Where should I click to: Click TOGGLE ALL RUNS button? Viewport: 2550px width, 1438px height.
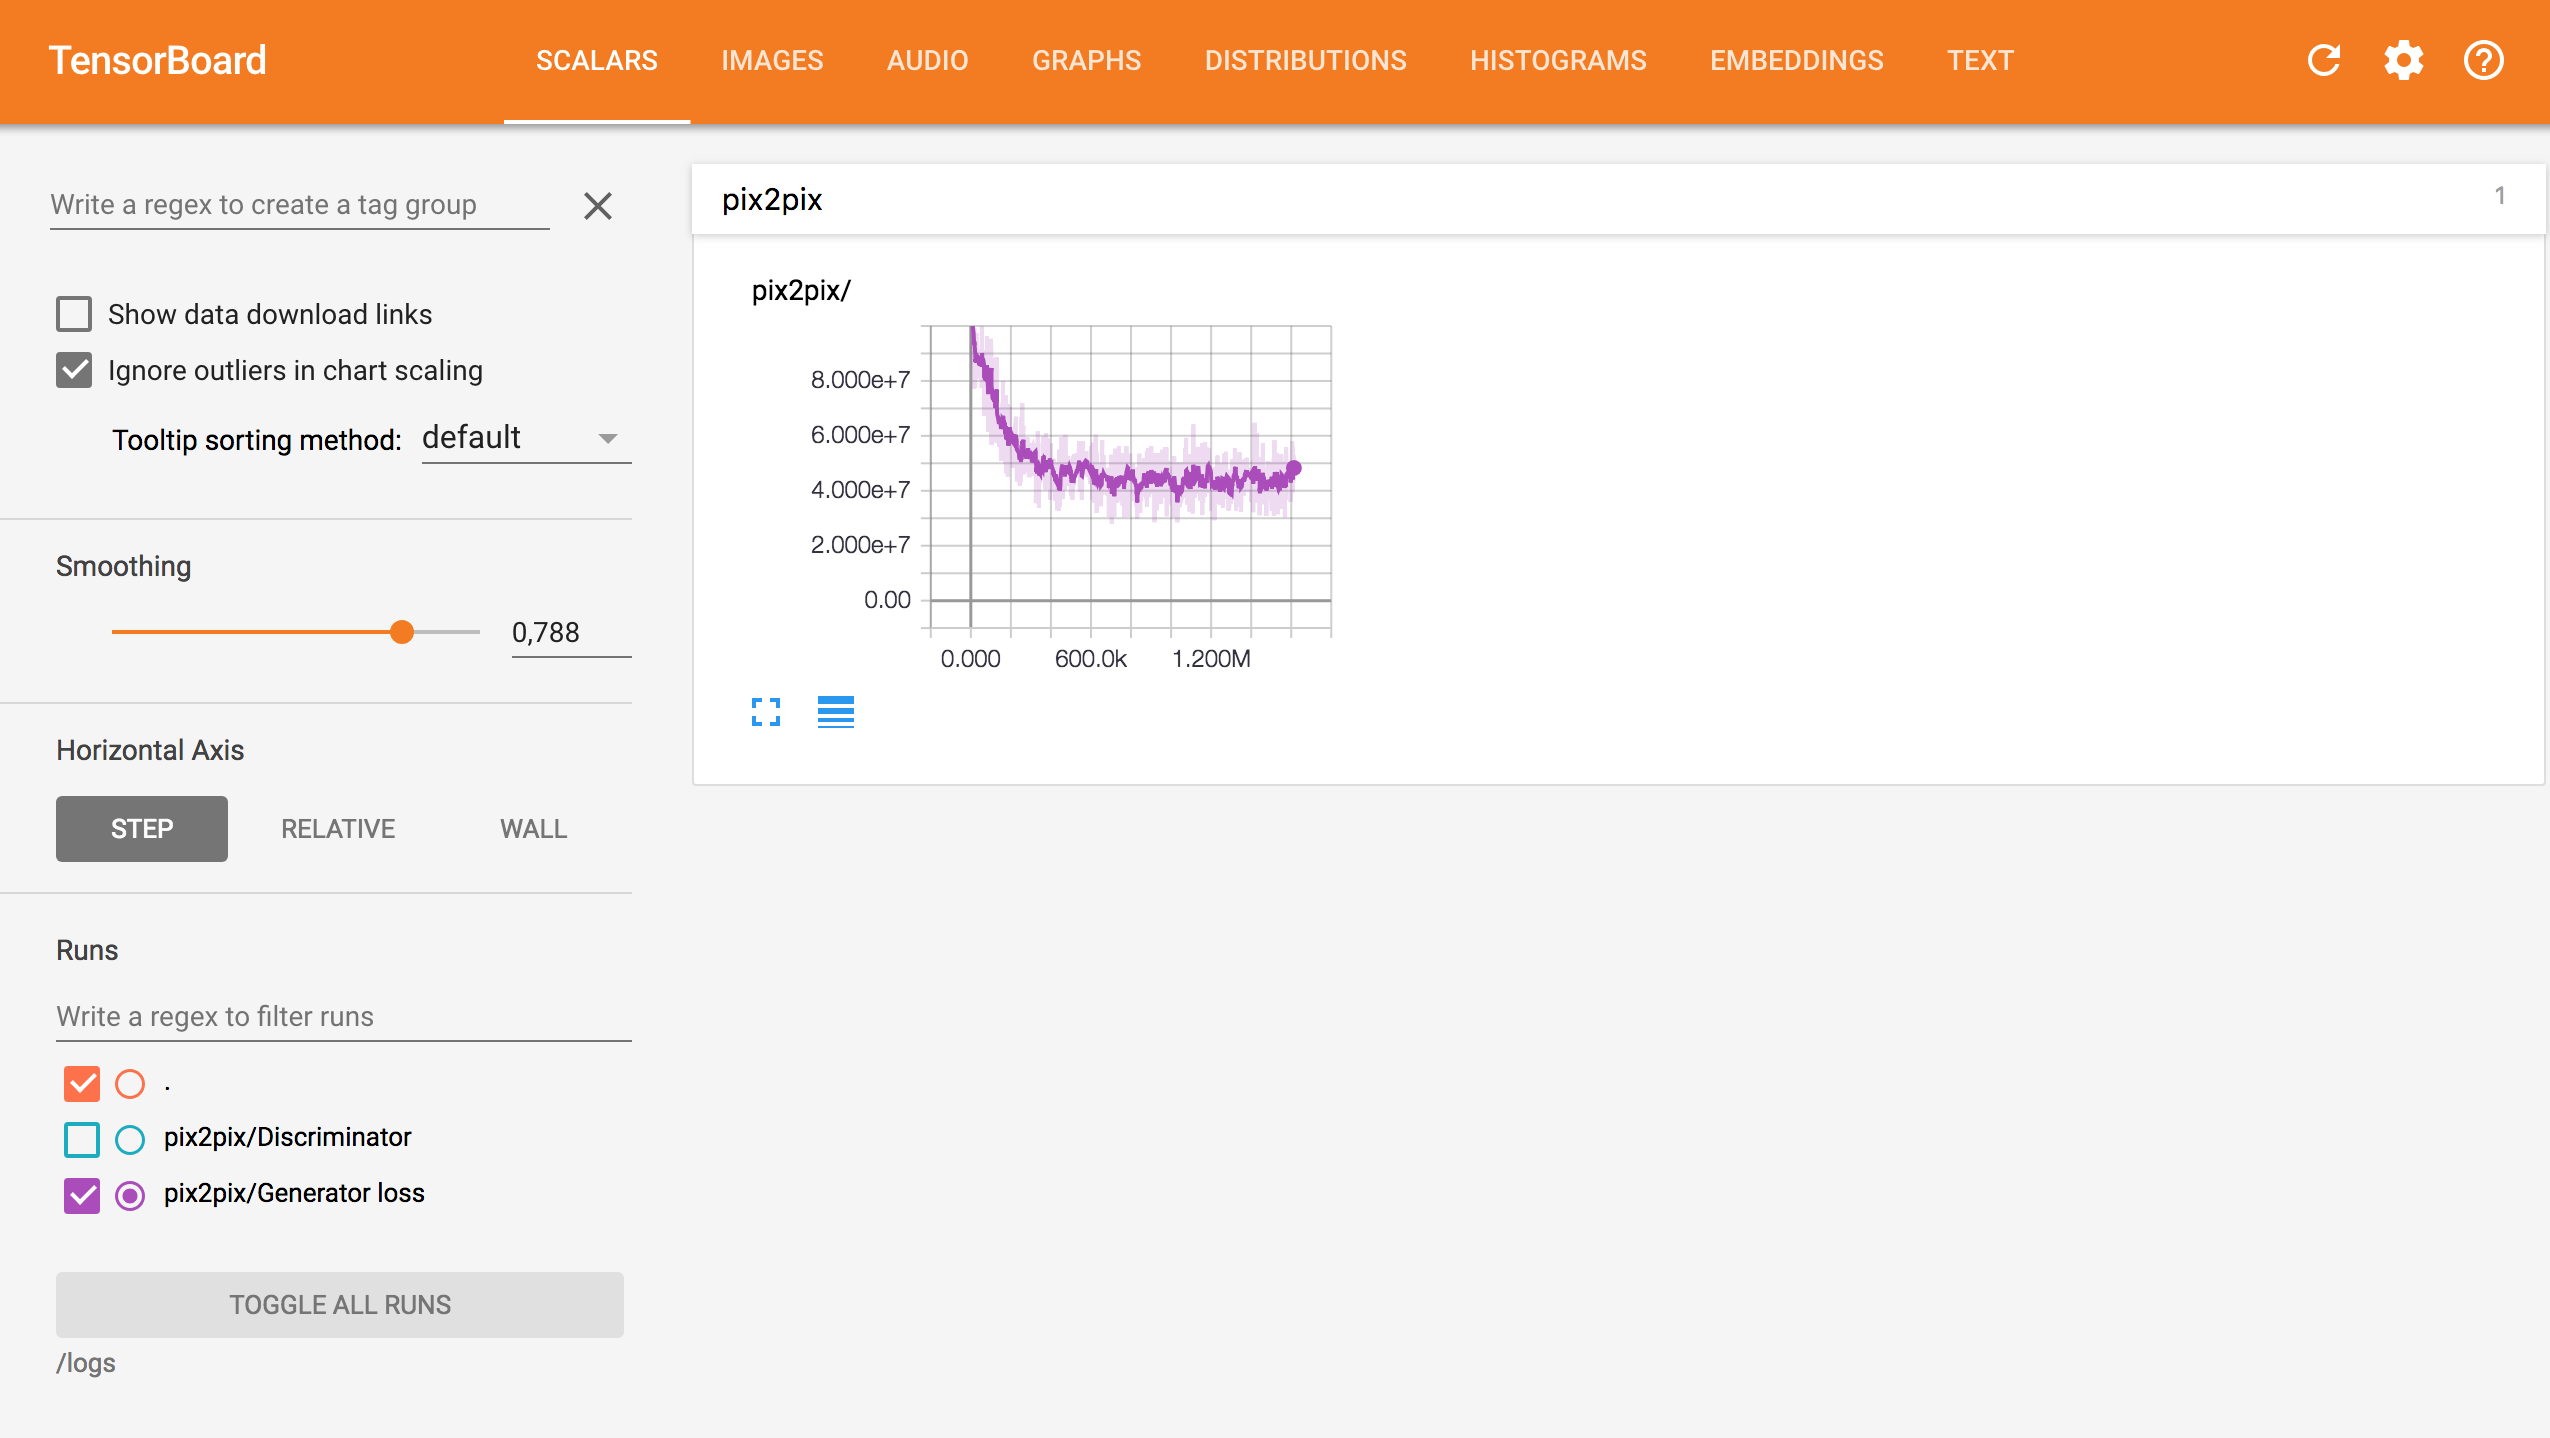(340, 1305)
